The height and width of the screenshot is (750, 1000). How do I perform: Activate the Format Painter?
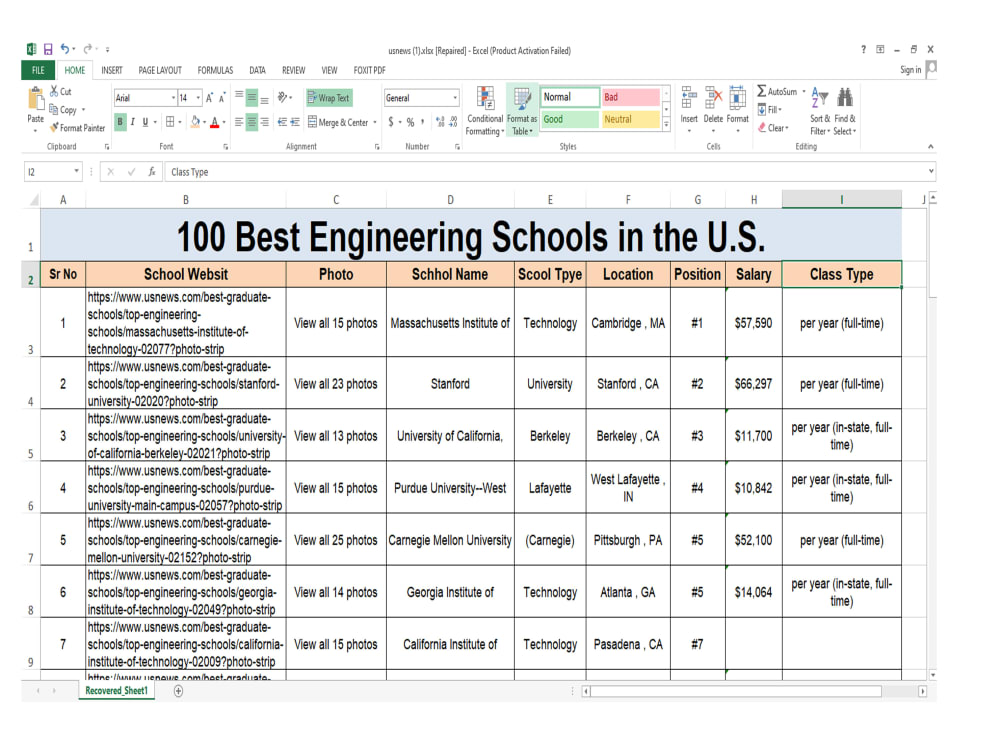77,128
